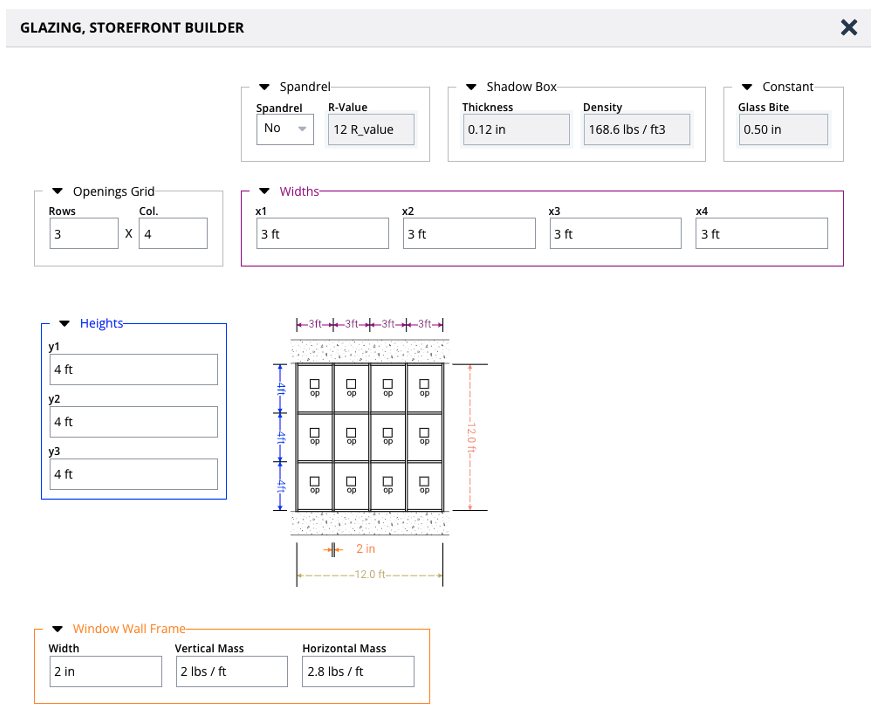Close the Glazing, Storefront Builder dialog

[x=849, y=28]
